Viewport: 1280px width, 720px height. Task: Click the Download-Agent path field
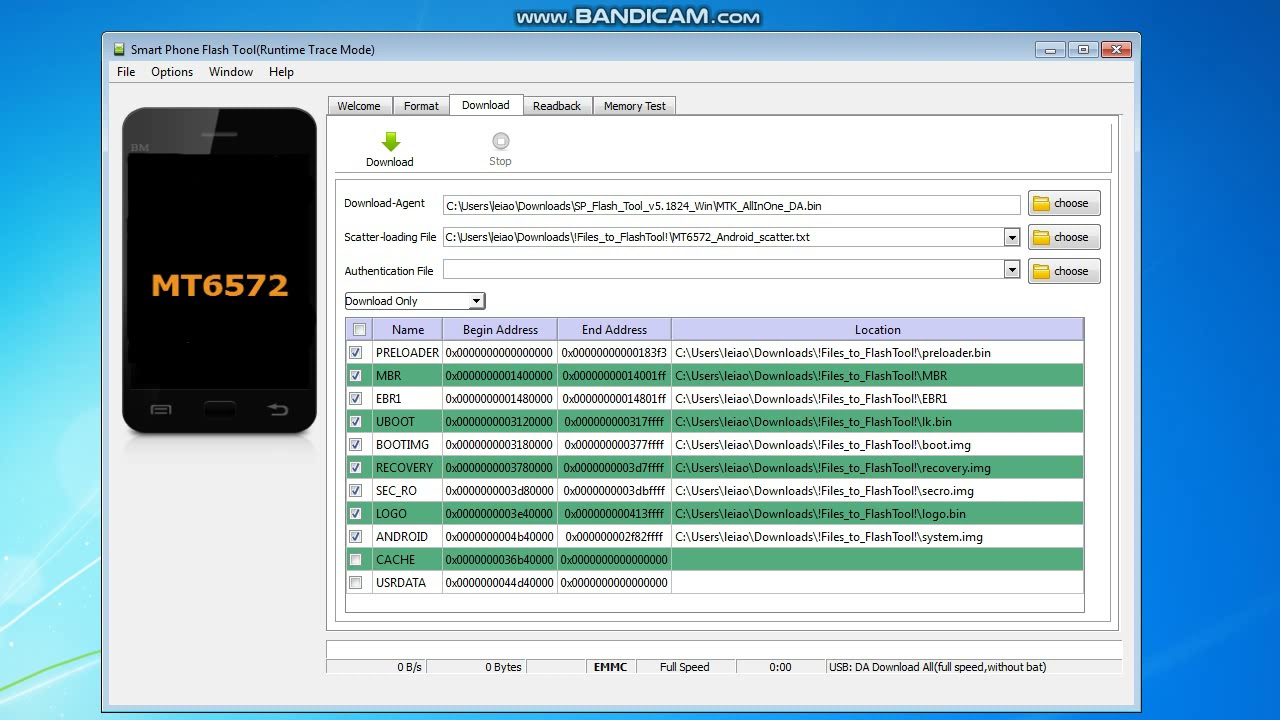coord(731,205)
